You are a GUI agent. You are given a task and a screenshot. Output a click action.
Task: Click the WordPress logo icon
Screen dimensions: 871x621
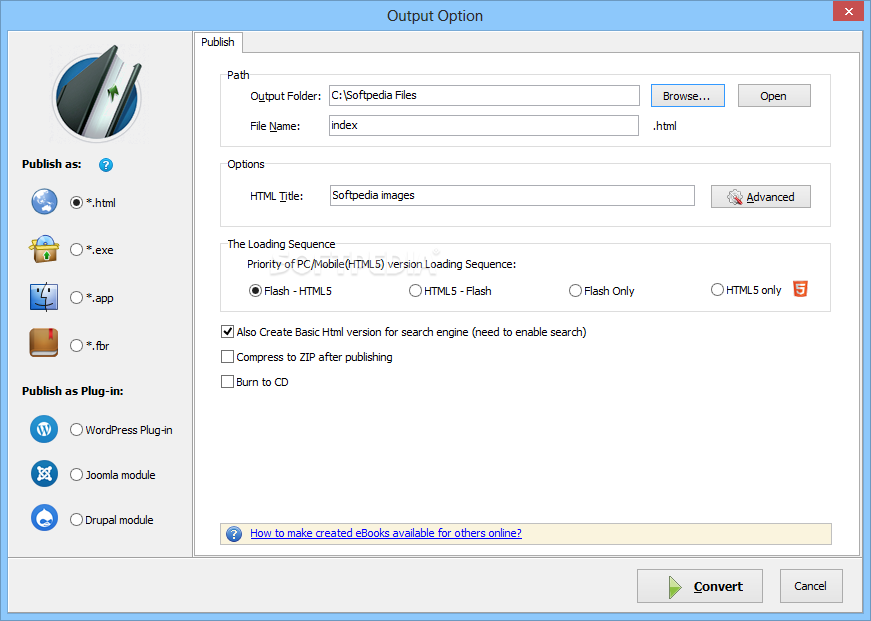pos(44,429)
